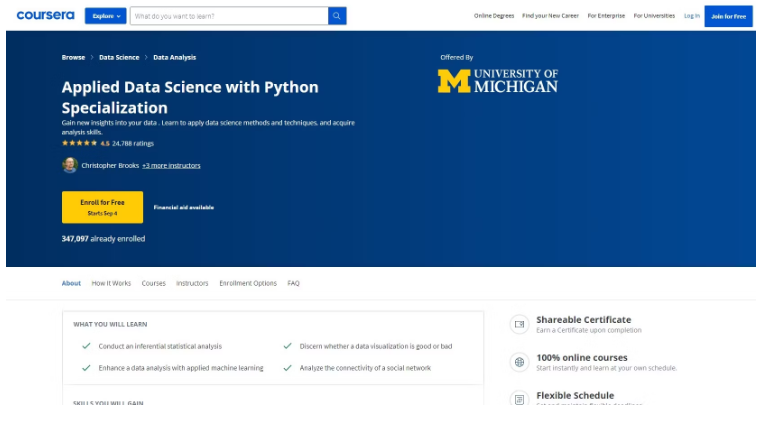Viewport: 766px width, 435px height.
Task: Click checkmark beside 'Enhance a data analysis'
Action: [86, 368]
